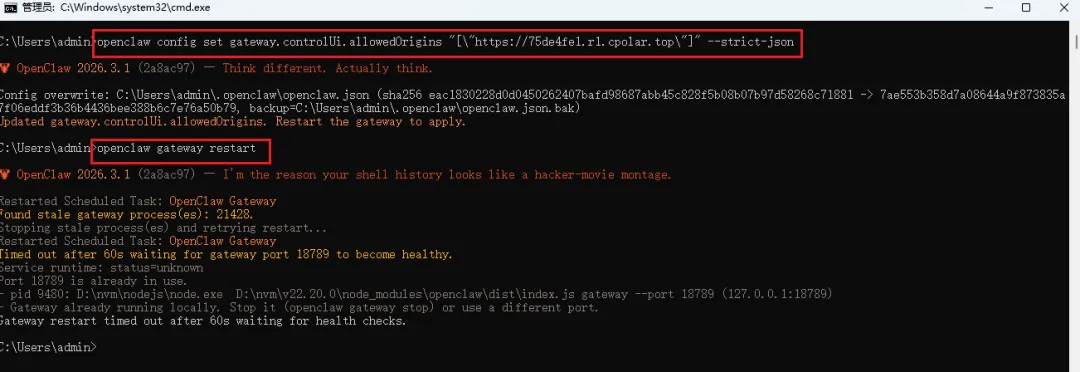Click first 'Restarted Scheduled Task: OpenClaw Gateway' line
The width and height of the screenshot is (1080, 372).
click(x=138, y=201)
